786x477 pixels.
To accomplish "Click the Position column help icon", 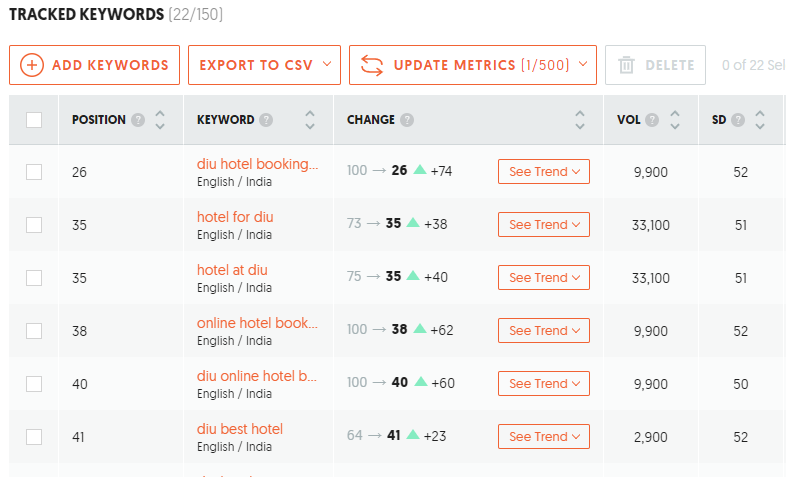I will (138, 120).
